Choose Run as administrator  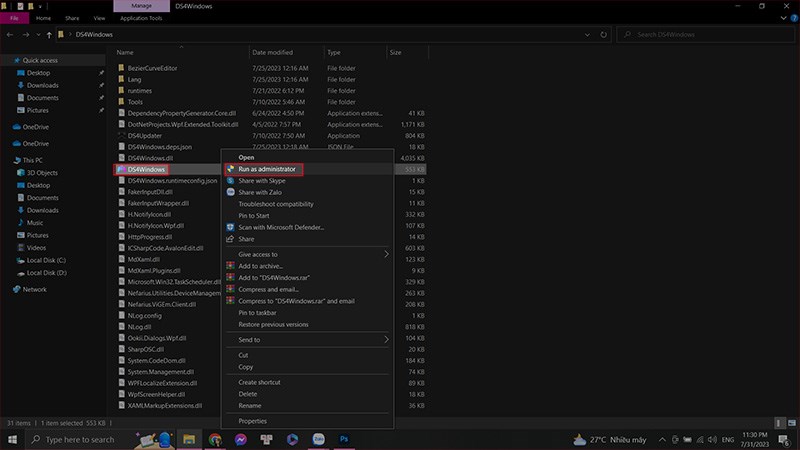tap(267, 169)
